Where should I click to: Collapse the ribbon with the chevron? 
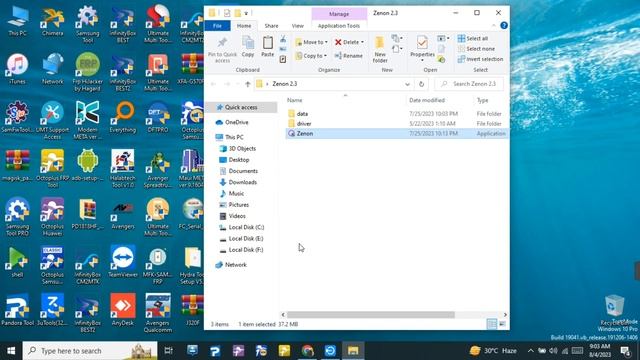pyautogui.click(x=493, y=25)
